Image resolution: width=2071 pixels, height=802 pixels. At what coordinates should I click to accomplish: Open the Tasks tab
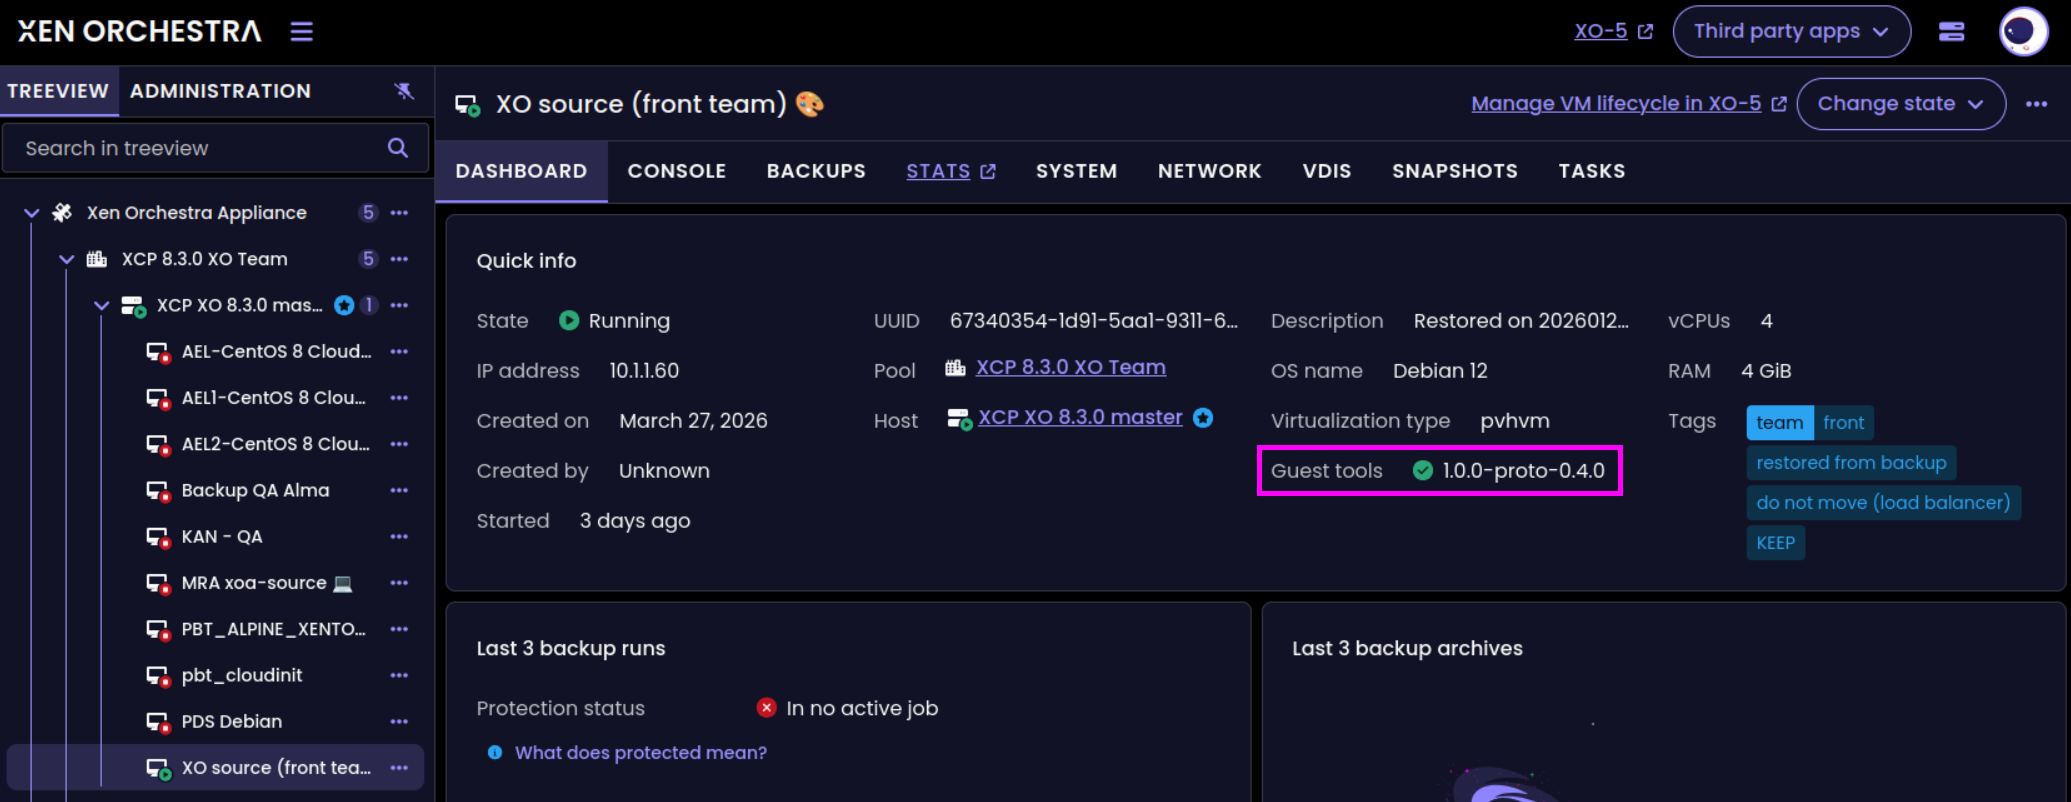click(x=1591, y=171)
